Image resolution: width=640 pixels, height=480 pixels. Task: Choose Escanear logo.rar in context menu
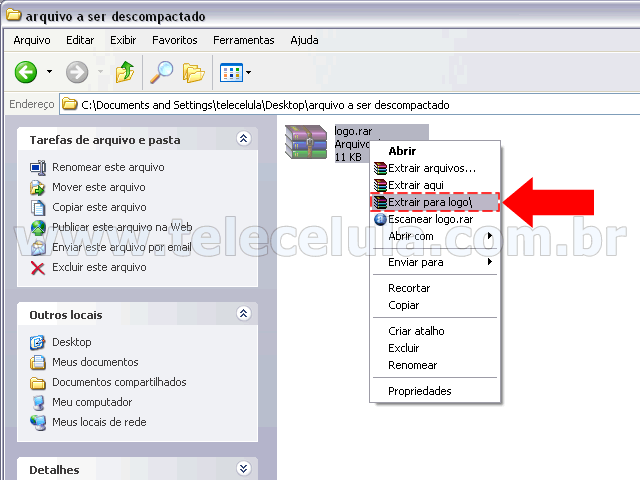[435, 219]
